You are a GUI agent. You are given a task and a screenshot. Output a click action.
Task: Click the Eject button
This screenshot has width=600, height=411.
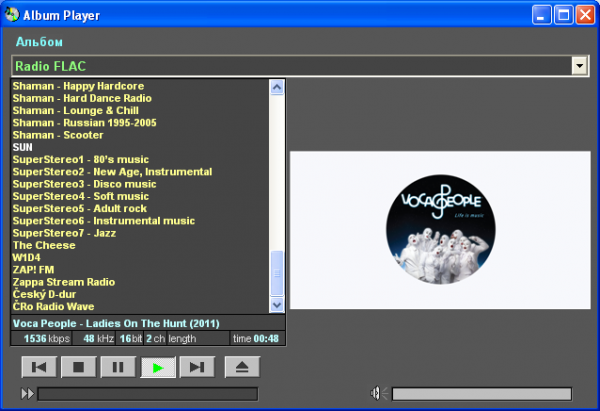[242, 367]
